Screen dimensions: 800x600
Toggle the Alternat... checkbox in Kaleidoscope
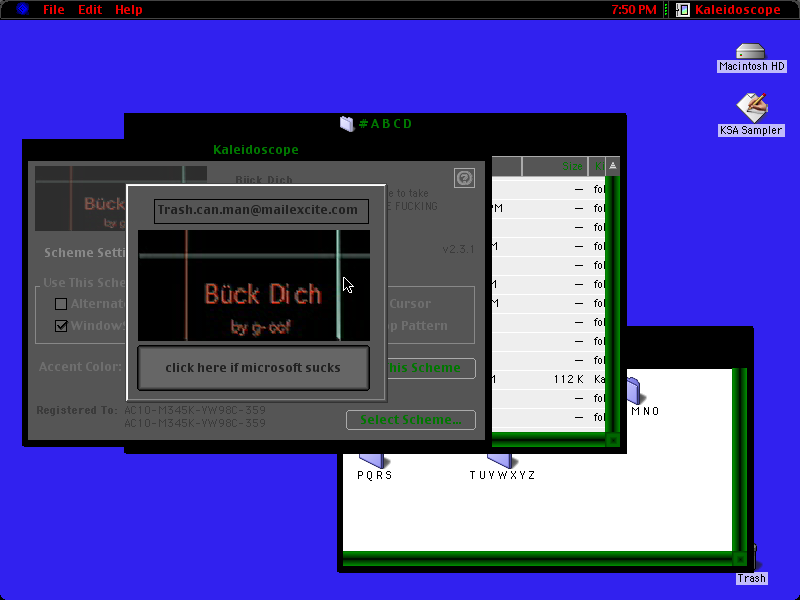click(61, 304)
